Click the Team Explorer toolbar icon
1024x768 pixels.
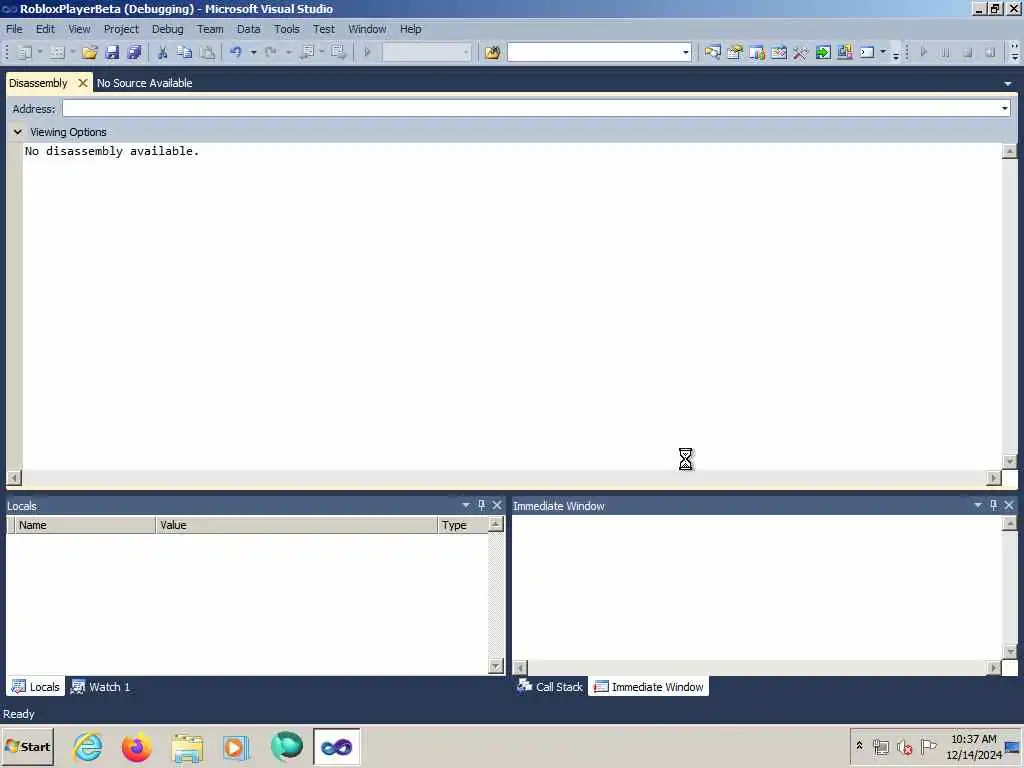coord(757,52)
